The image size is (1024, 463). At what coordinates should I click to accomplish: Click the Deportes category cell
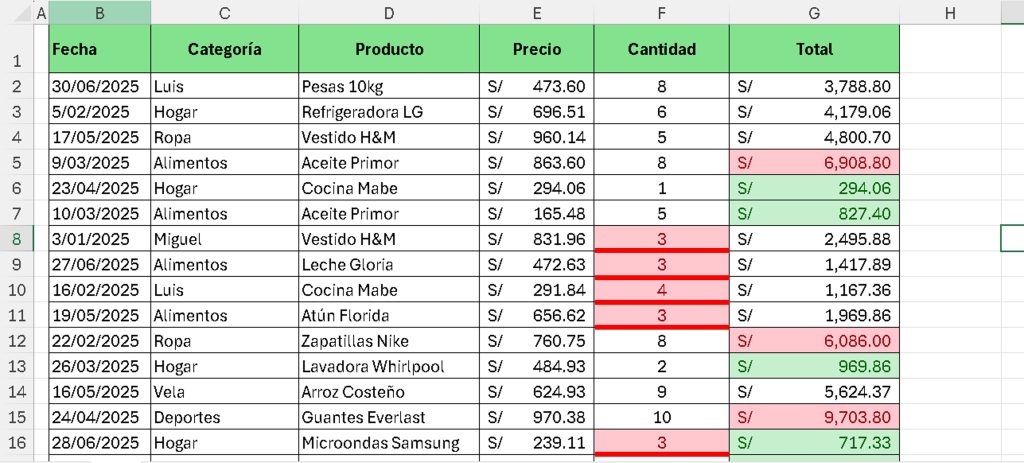coord(225,417)
